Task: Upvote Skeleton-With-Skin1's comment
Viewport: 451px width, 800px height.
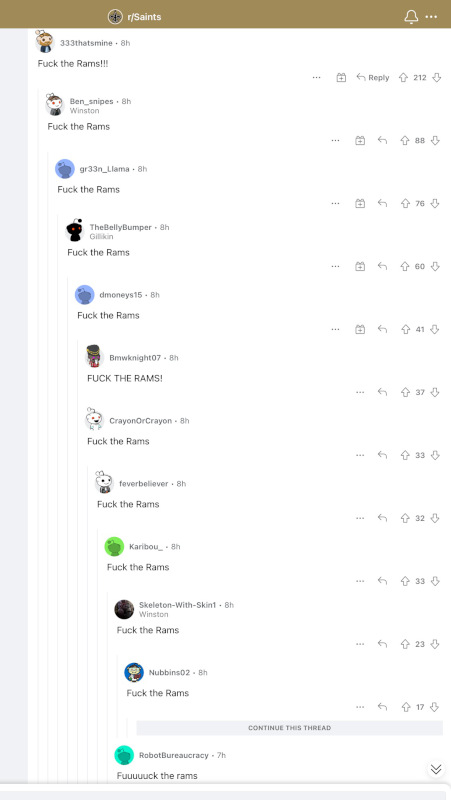Action: tap(405, 644)
